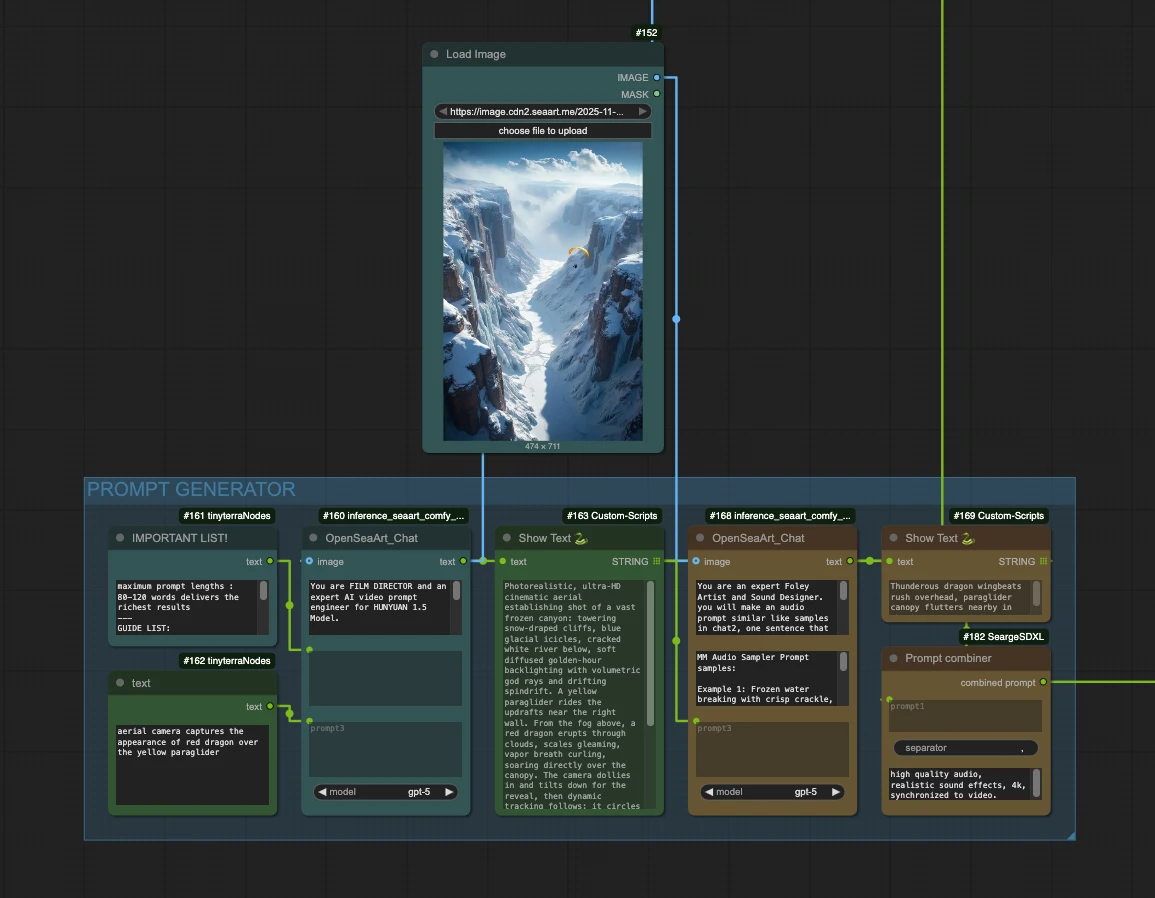Select the PROMPT GENERATOR group title
The image size is (1155, 898).
(191, 490)
